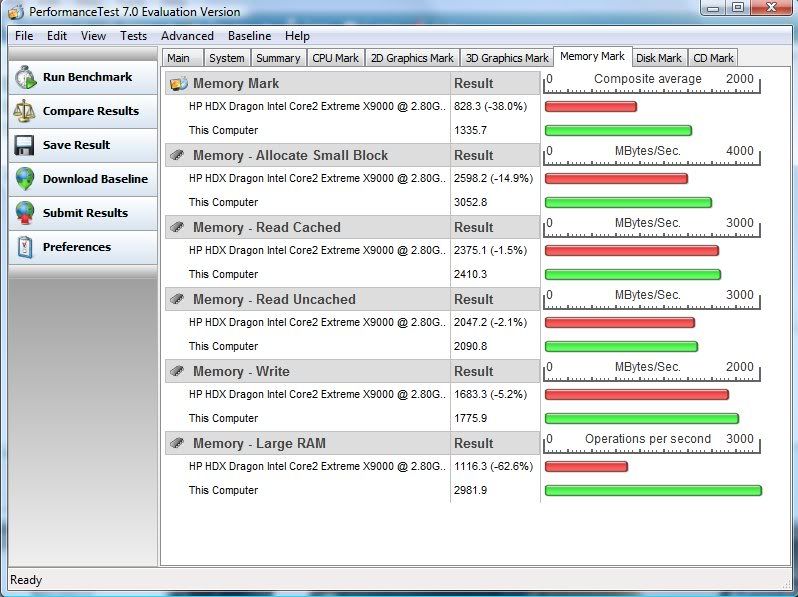Click the 2410.3 result value

click(x=470, y=274)
